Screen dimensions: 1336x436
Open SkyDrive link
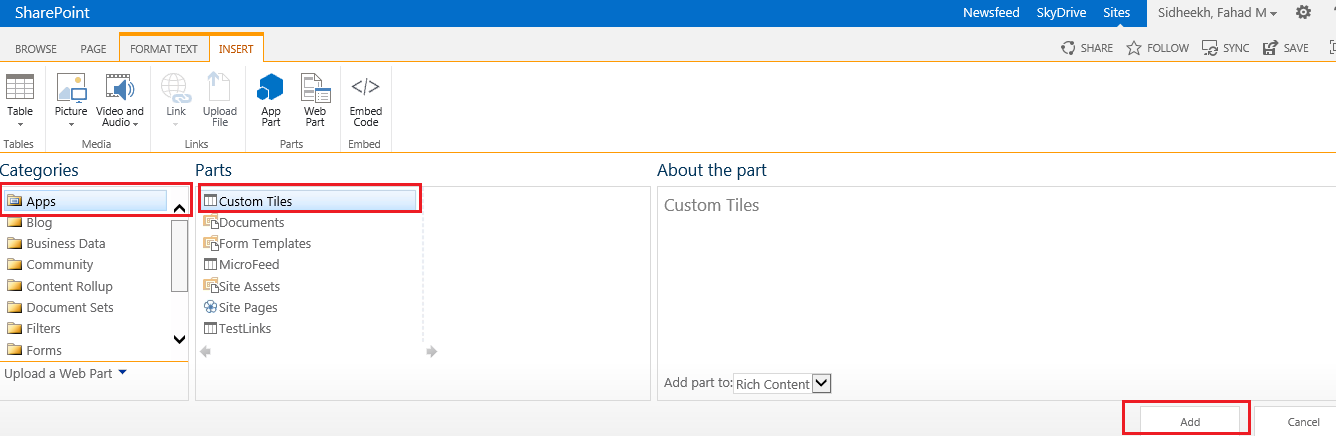(1059, 13)
